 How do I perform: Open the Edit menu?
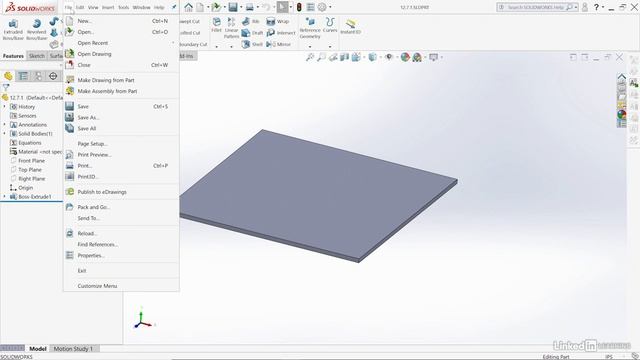[x=80, y=7]
